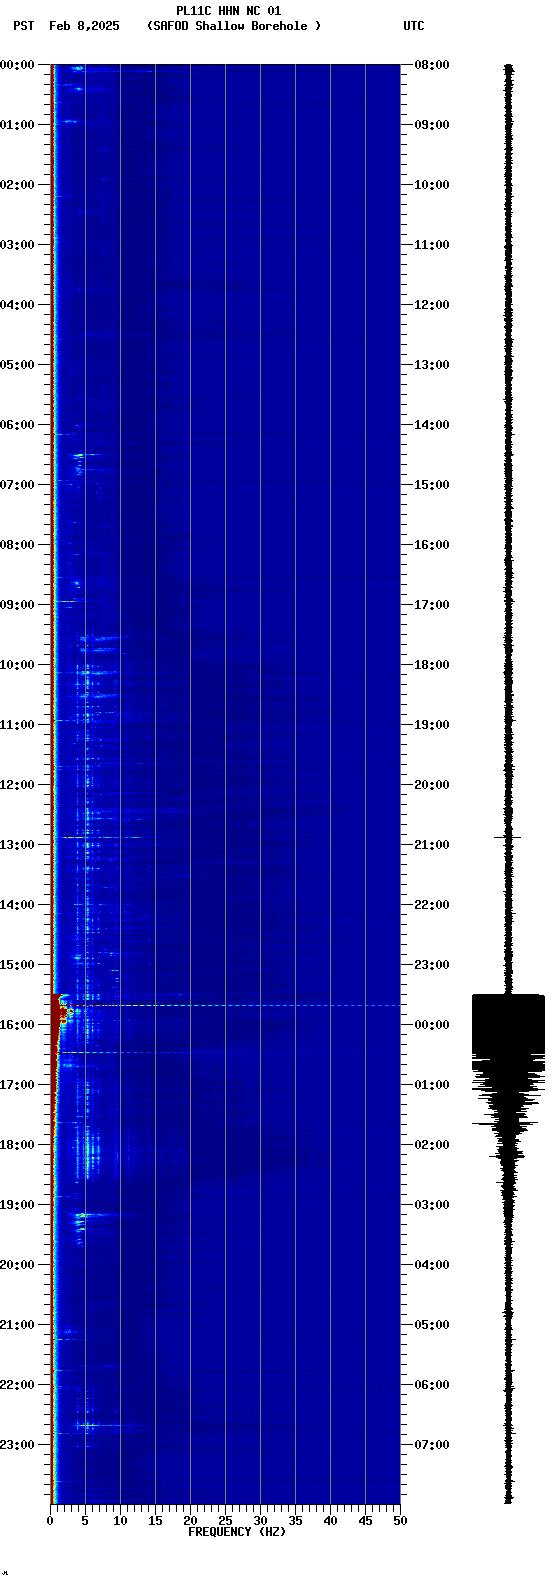Screen dimensions: 552x1584
Task: Click the PST time label '09:00'
Action: pyautogui.click(x=17, y=605)
